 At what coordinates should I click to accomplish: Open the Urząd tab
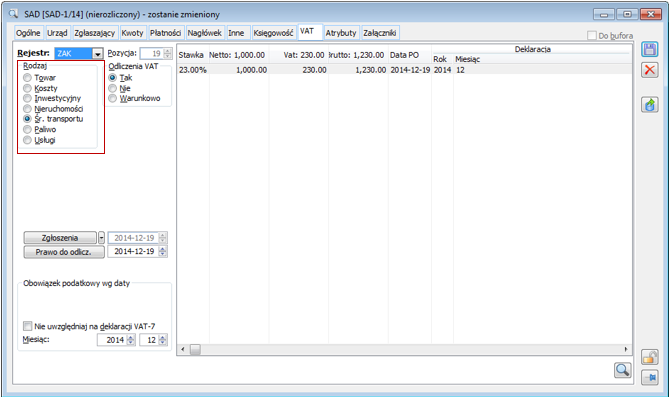point(57,33)
